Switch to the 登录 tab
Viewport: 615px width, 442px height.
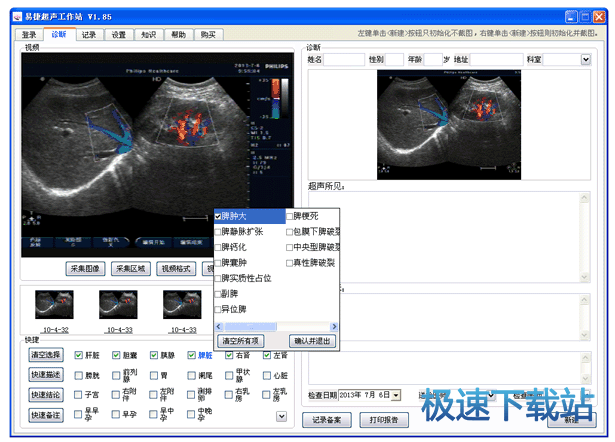click(29, 35)
